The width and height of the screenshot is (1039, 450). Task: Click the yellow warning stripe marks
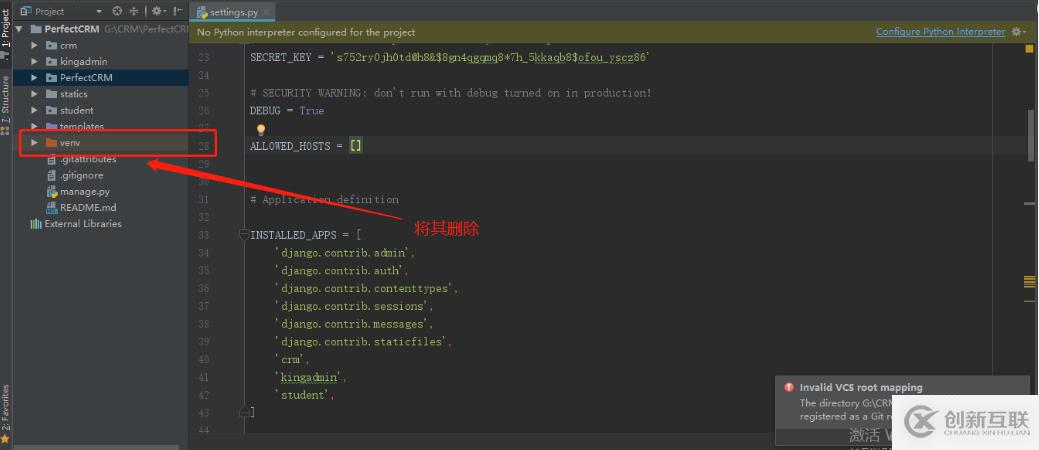click(1030, 282)
